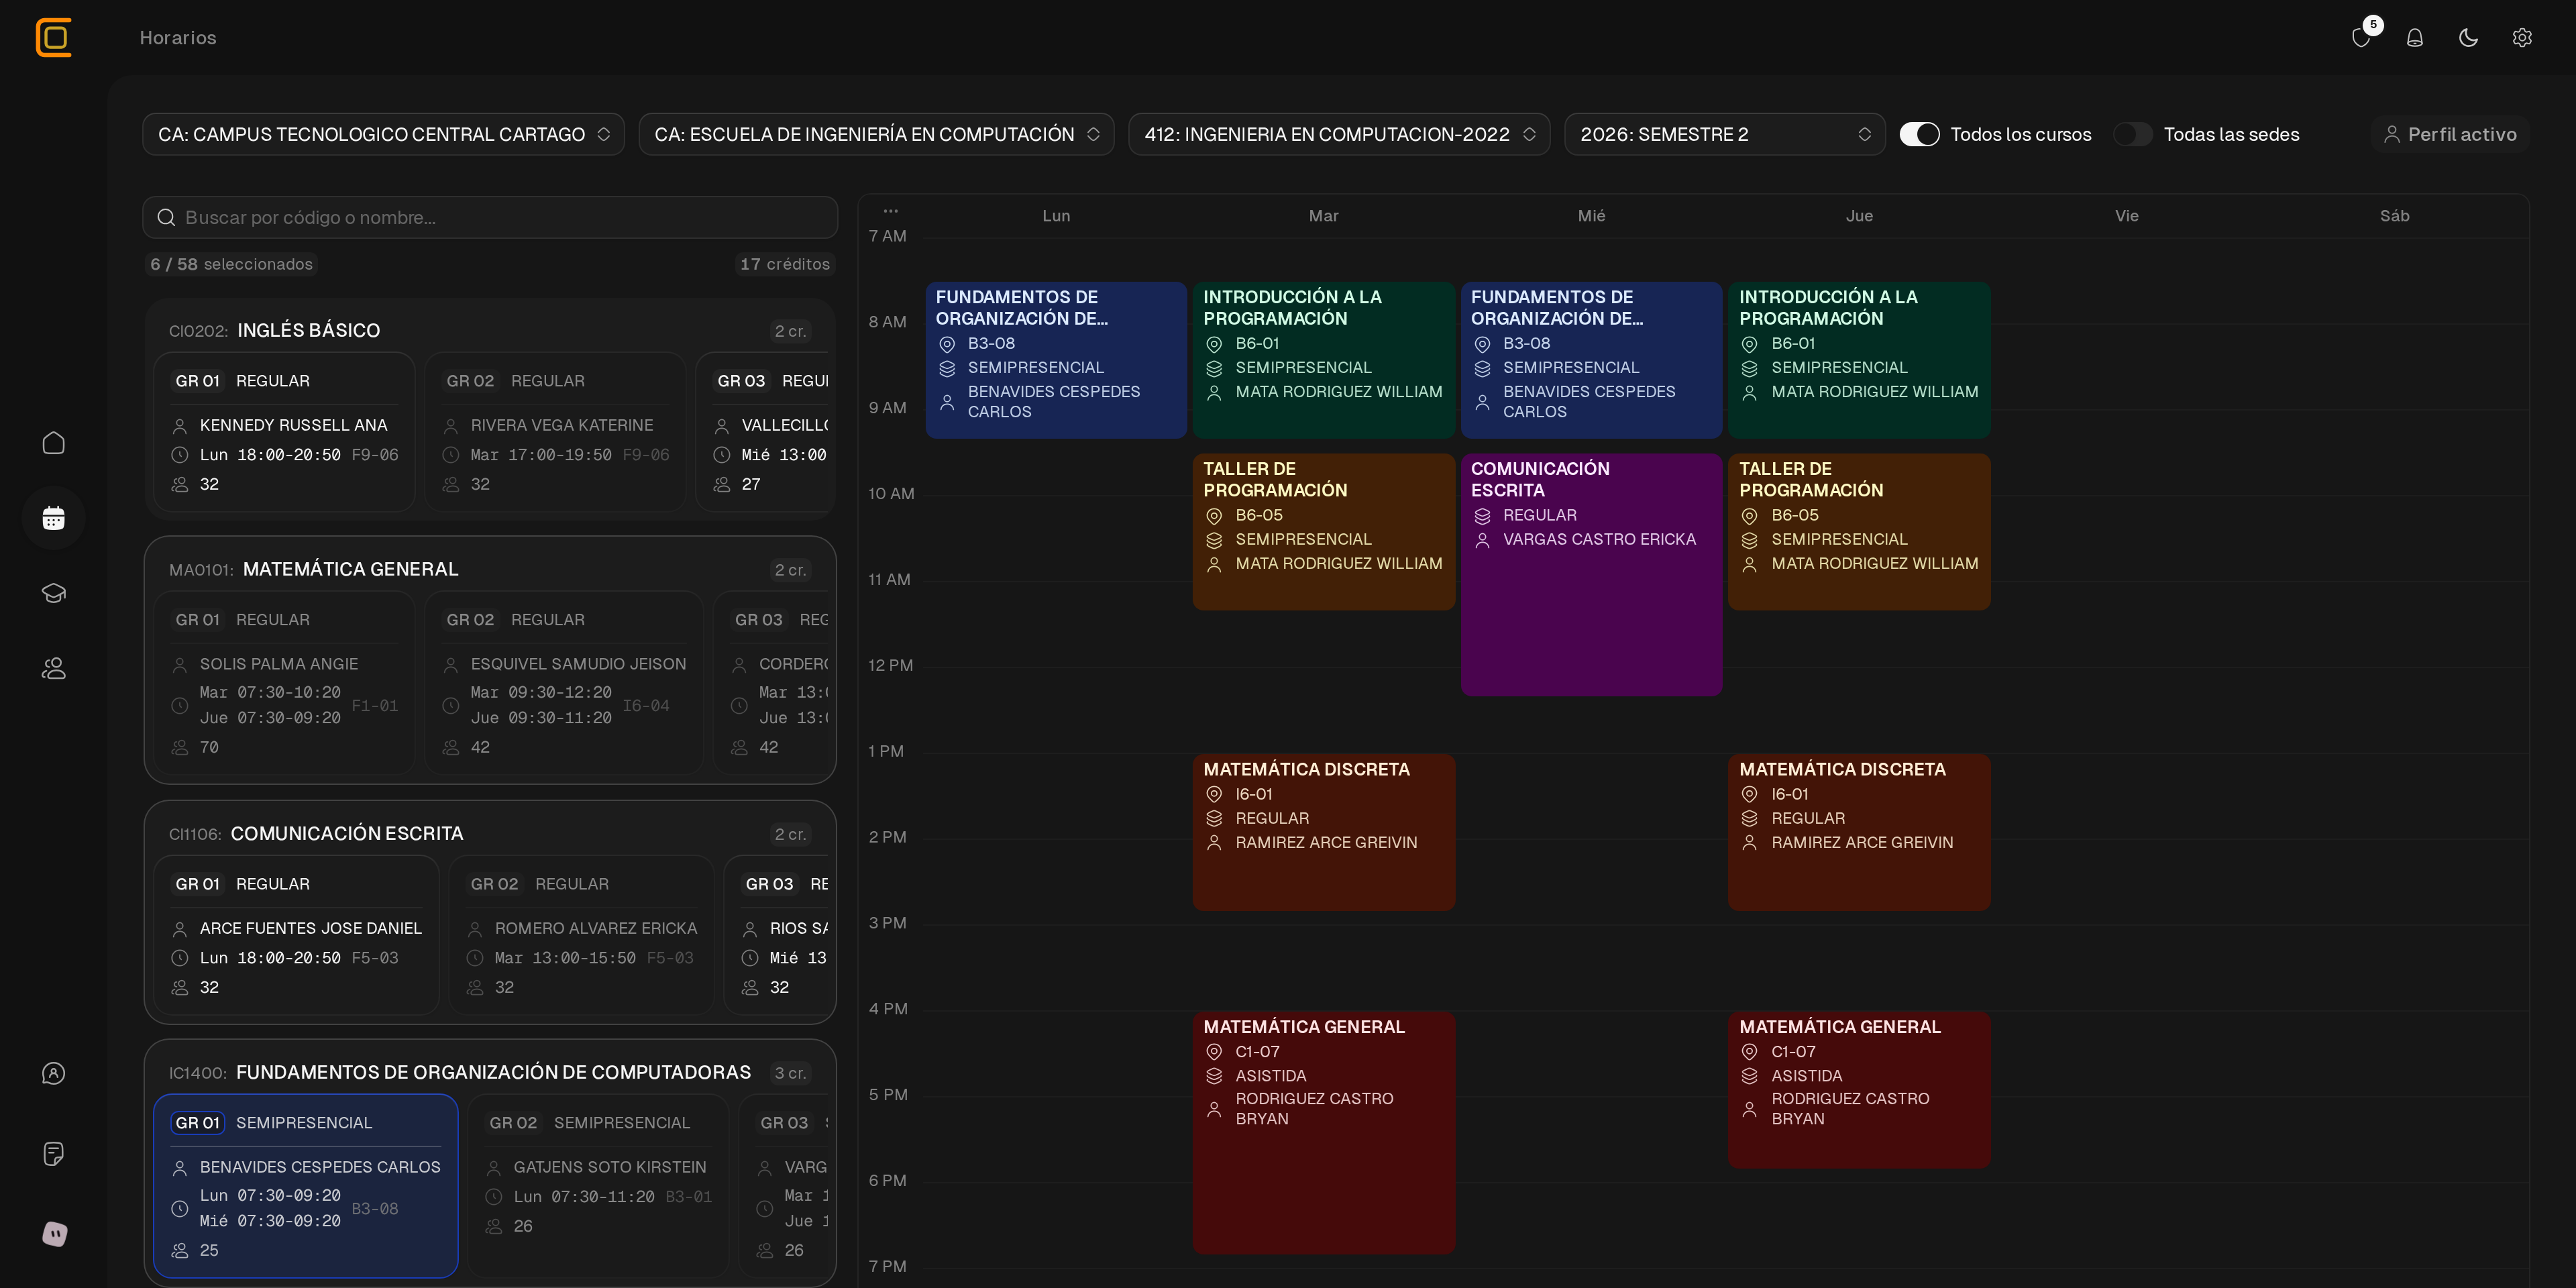The width and height of the screenshot is (2576, 1288).
Task: Open the shield icon with badge 5
Action: point(2361,38)
